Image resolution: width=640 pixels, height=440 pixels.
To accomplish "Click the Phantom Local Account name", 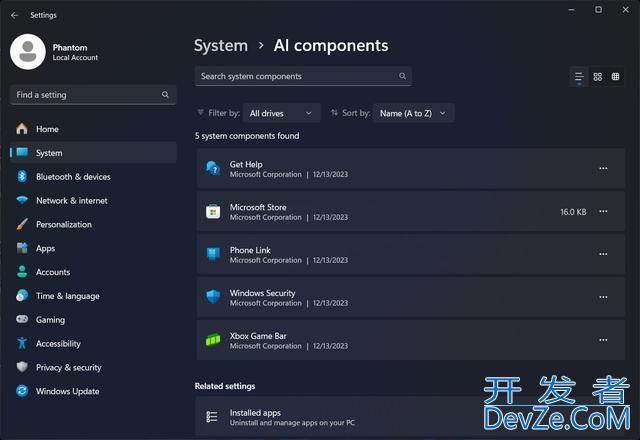I will click(75, 52).
